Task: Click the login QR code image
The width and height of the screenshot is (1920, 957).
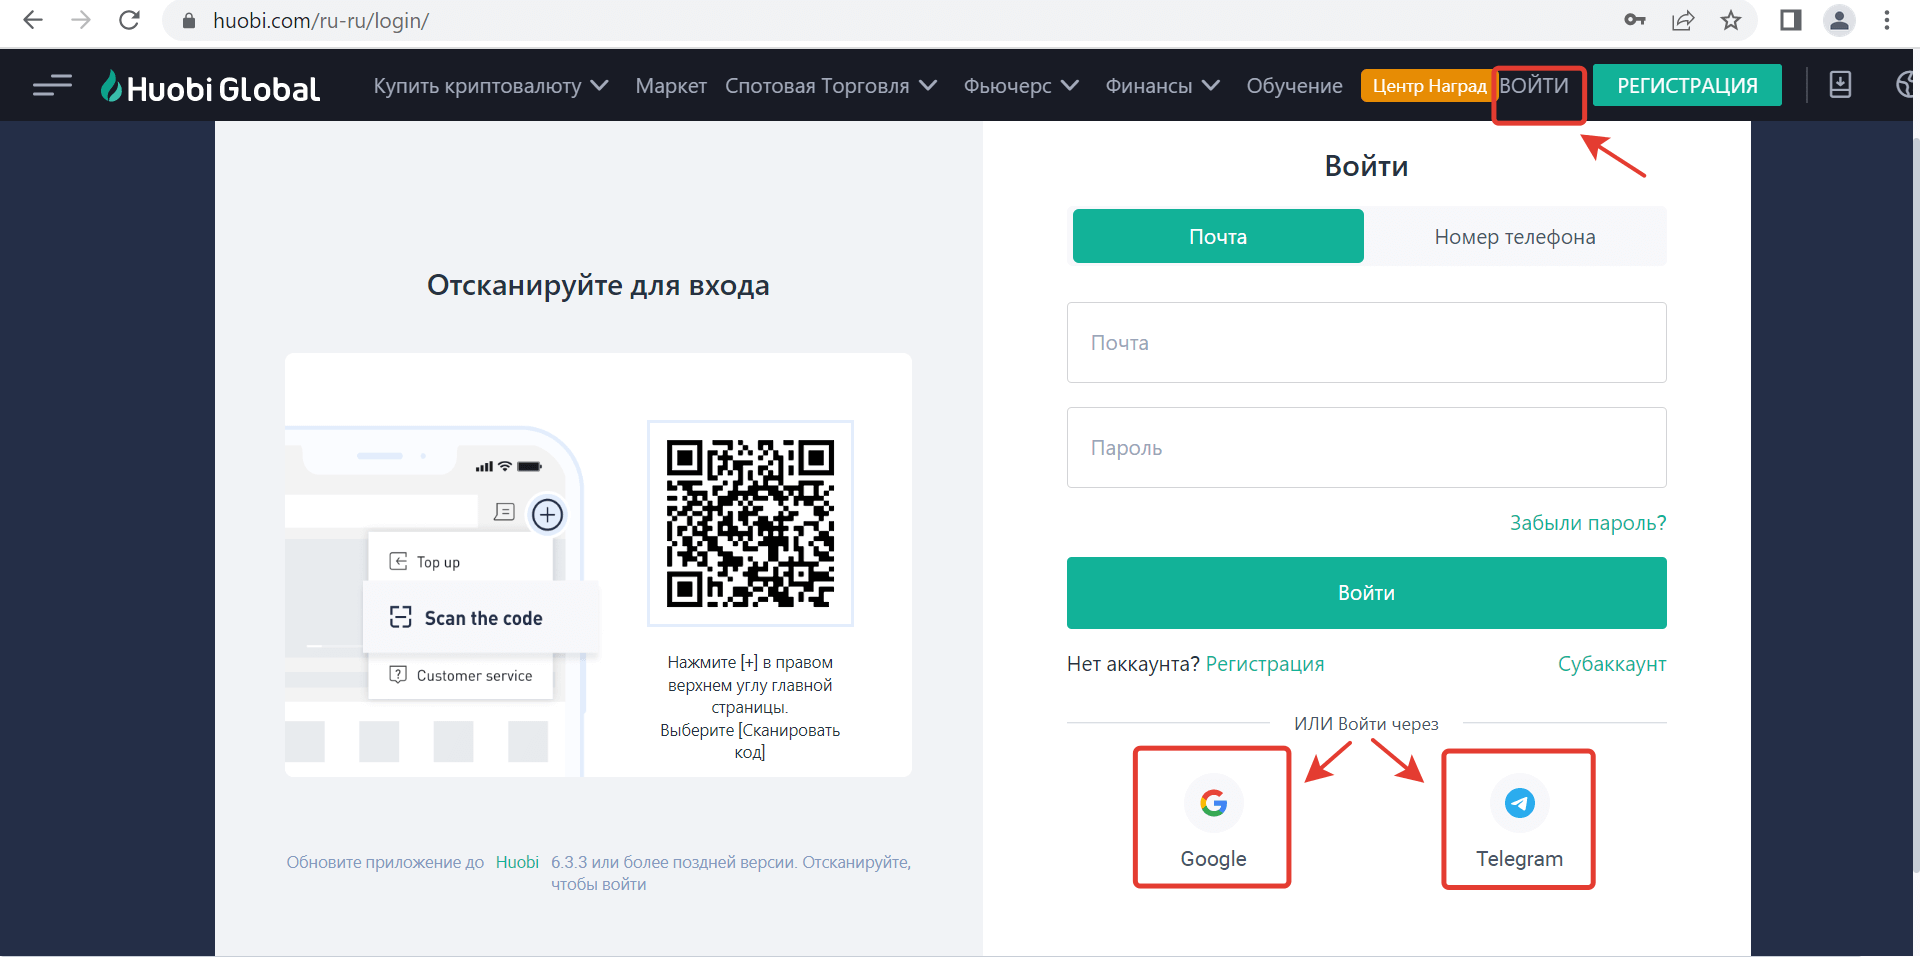Action: [x=750, y=523]
